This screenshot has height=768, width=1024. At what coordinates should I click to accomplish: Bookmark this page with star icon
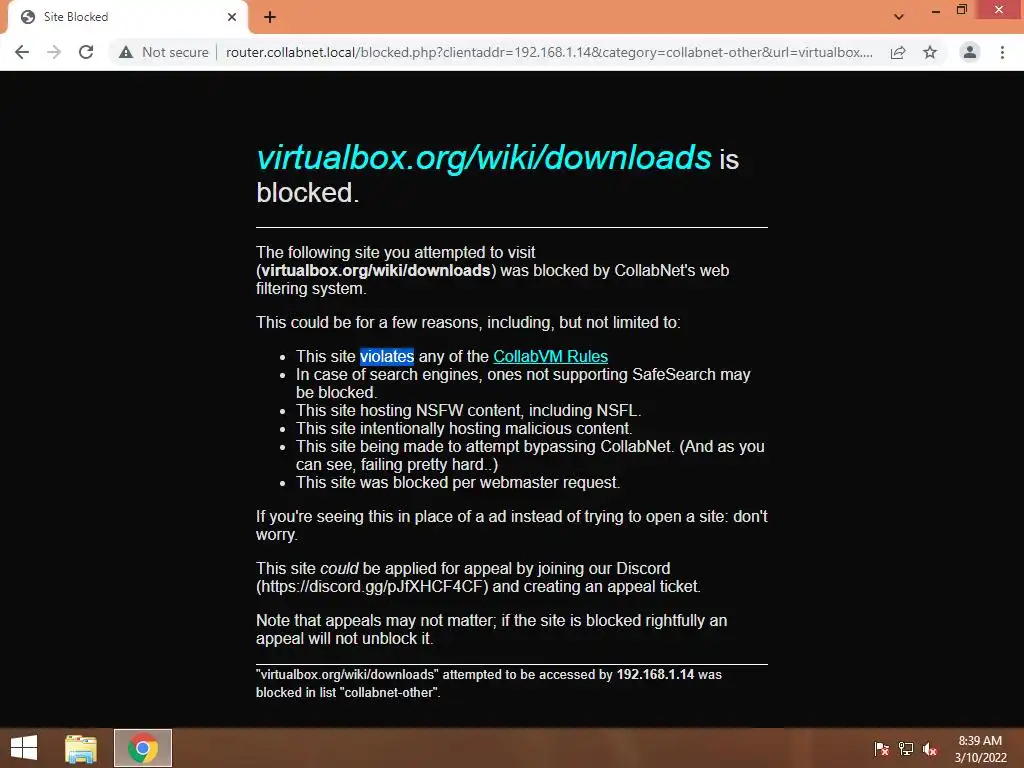930,52
